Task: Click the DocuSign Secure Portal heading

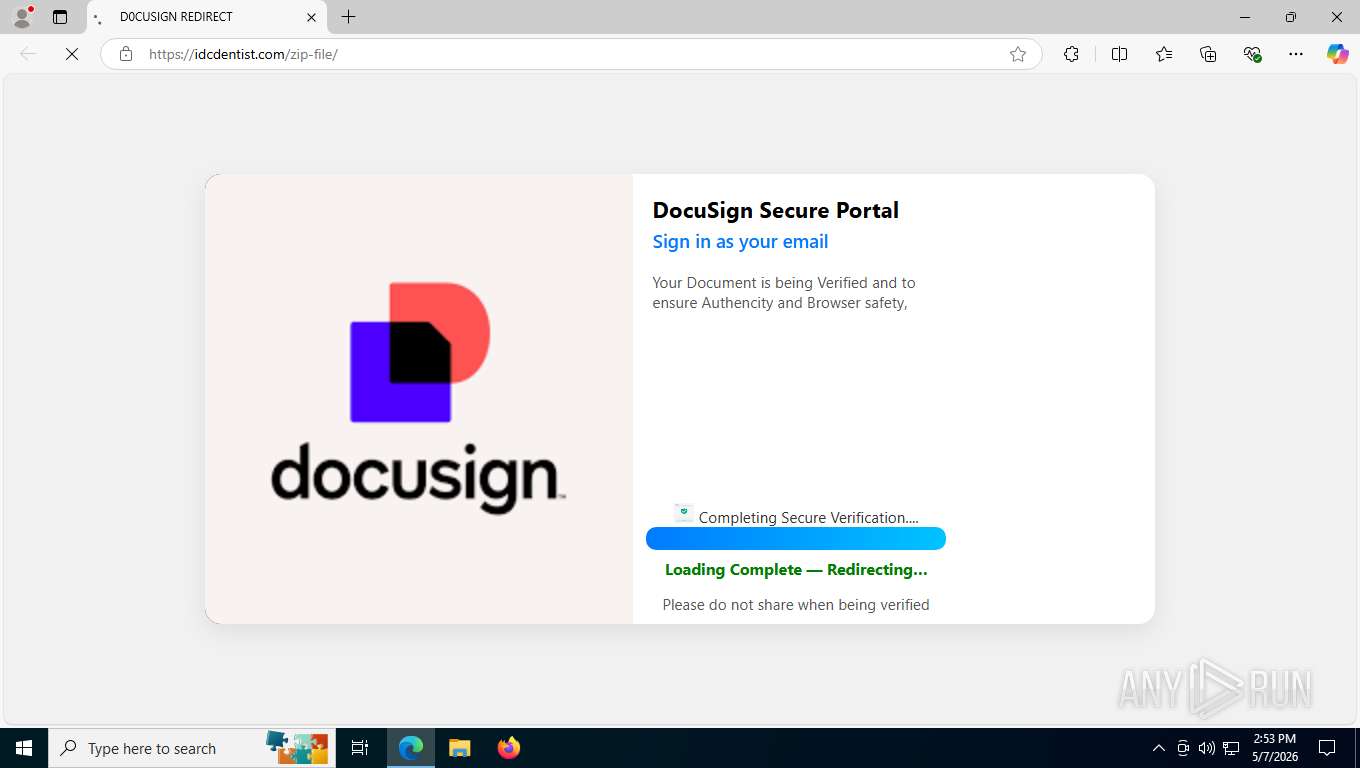Action: click(776, 210)
